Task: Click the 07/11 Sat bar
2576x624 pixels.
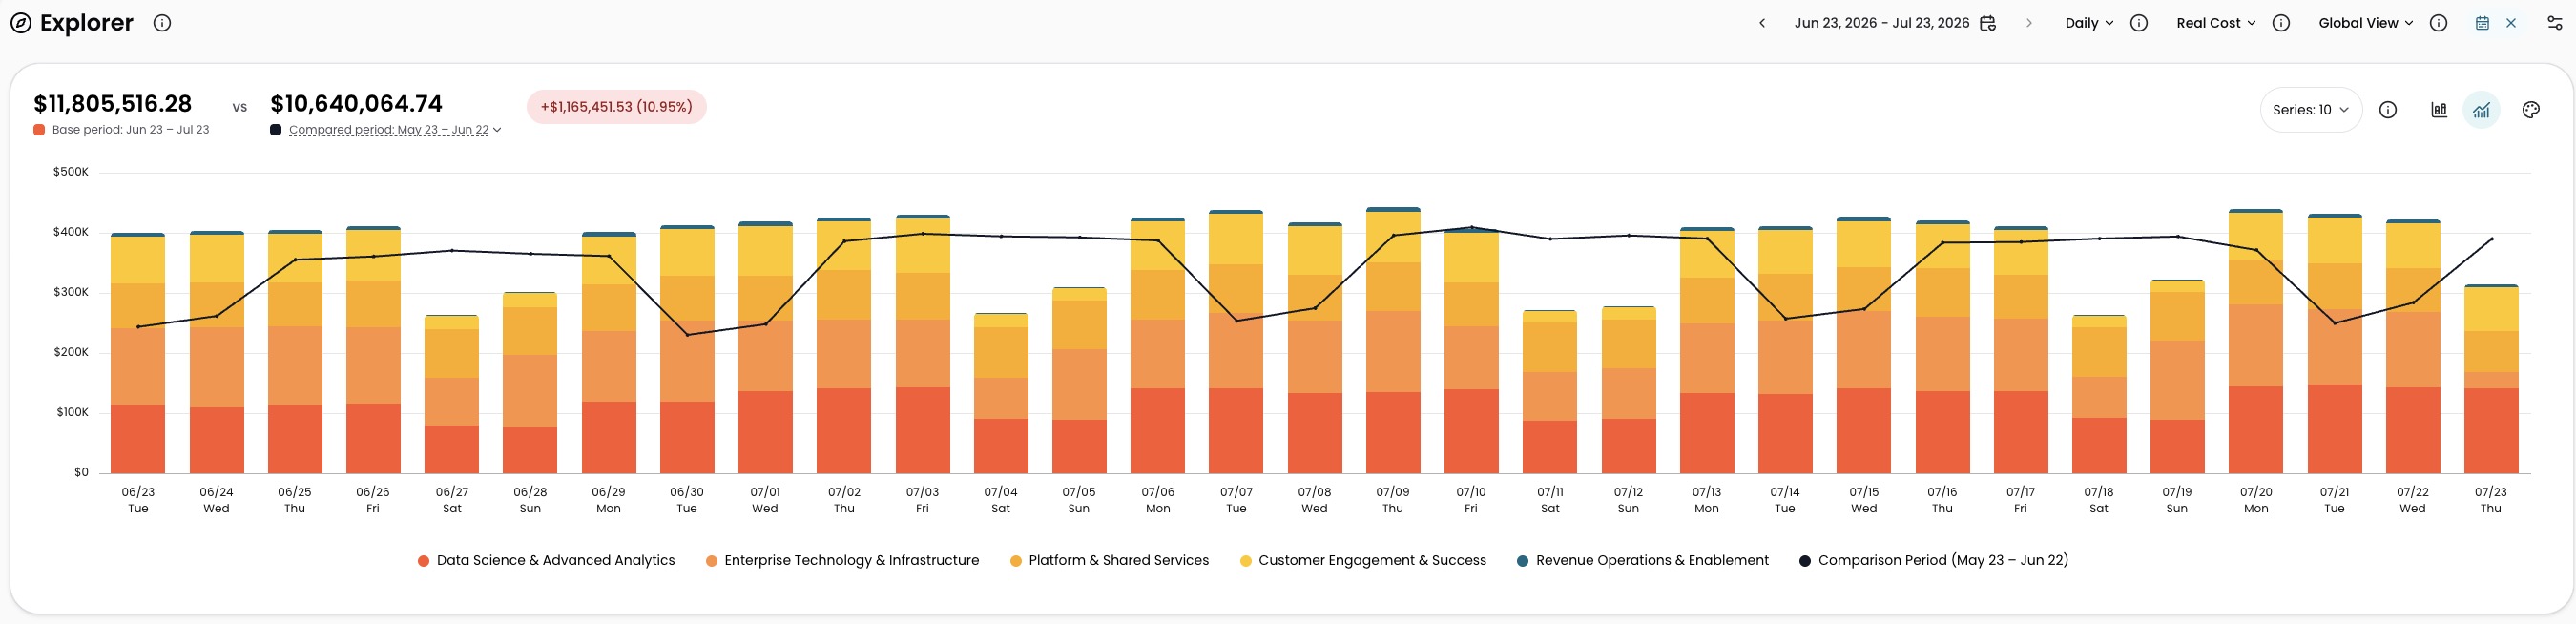Action: pos(1550,392)
